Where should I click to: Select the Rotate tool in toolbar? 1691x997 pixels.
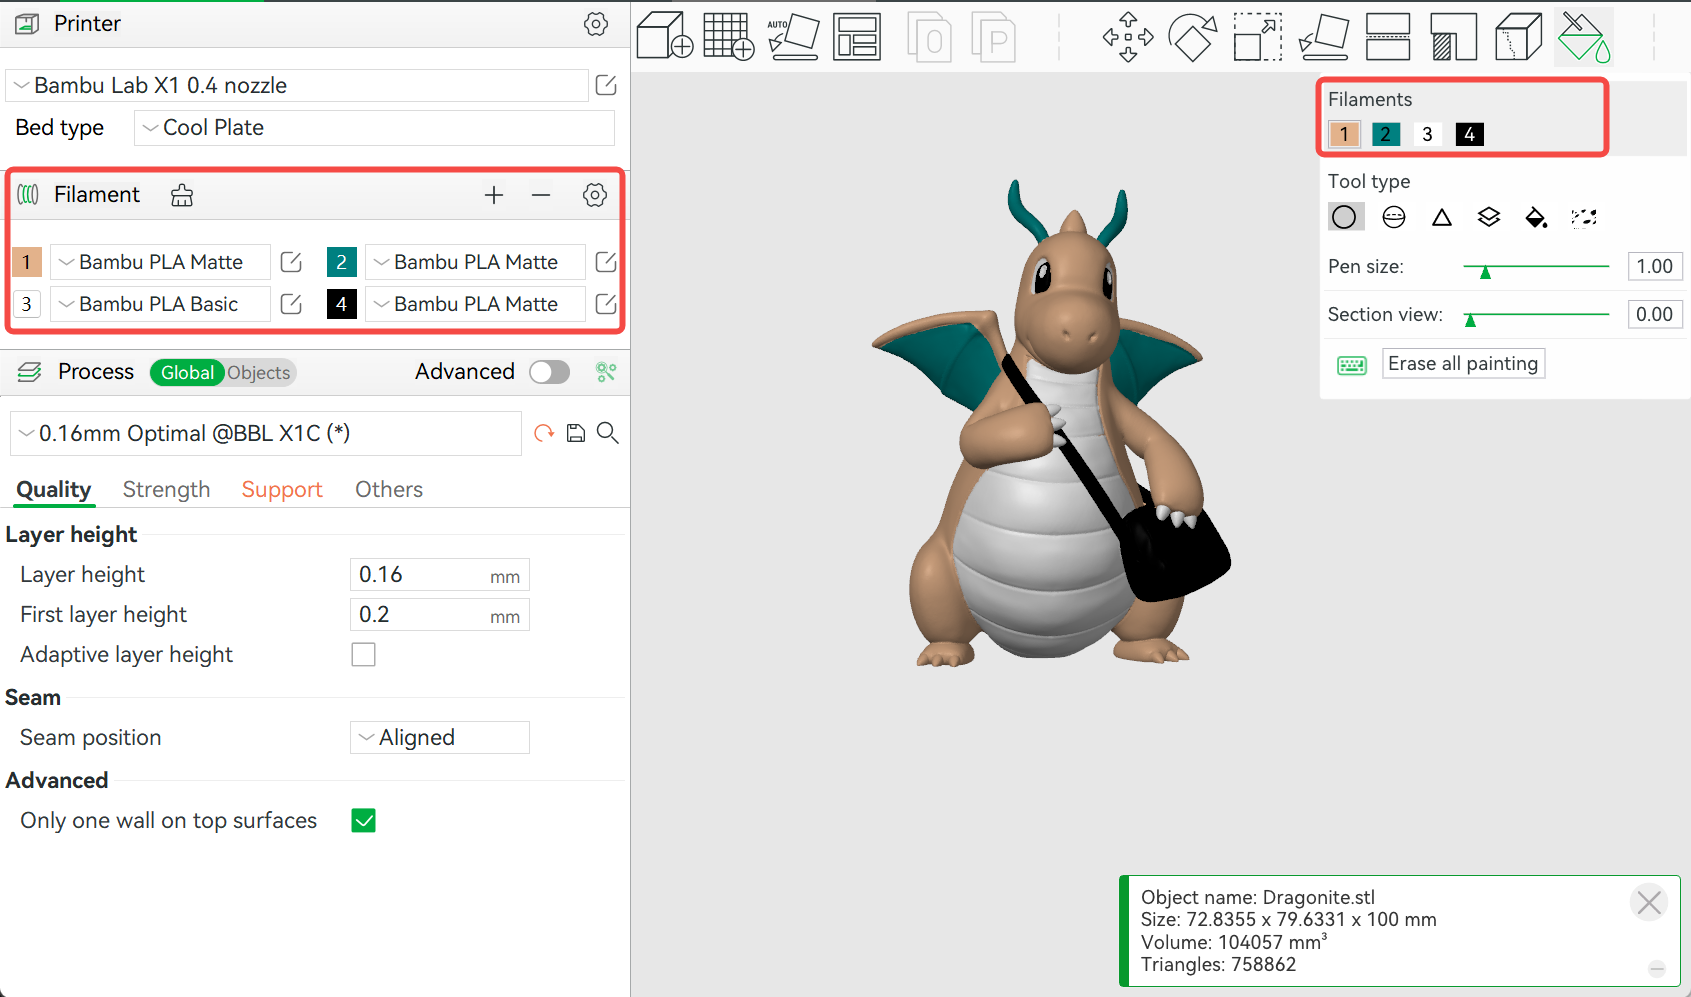(1192, 37)
